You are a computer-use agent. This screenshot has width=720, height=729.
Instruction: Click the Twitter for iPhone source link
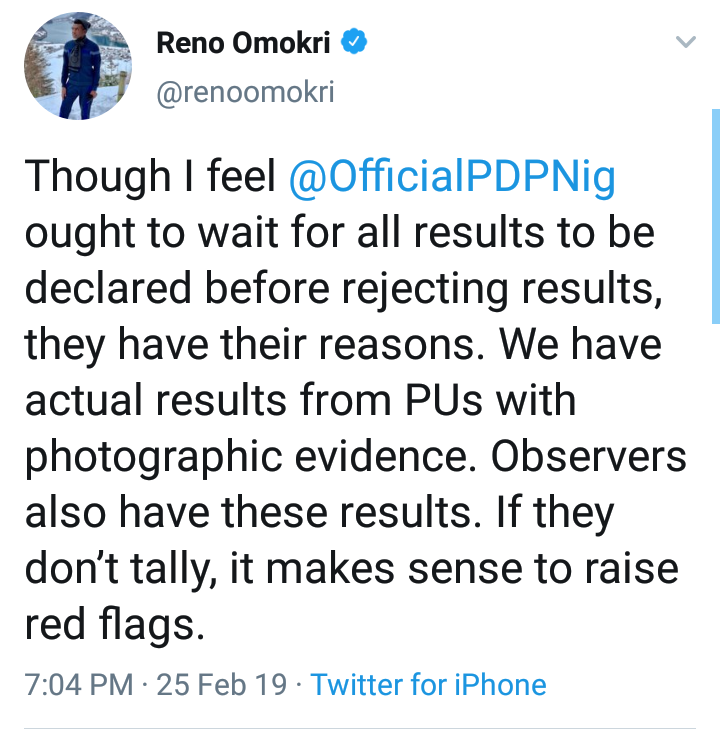point(428,685)
